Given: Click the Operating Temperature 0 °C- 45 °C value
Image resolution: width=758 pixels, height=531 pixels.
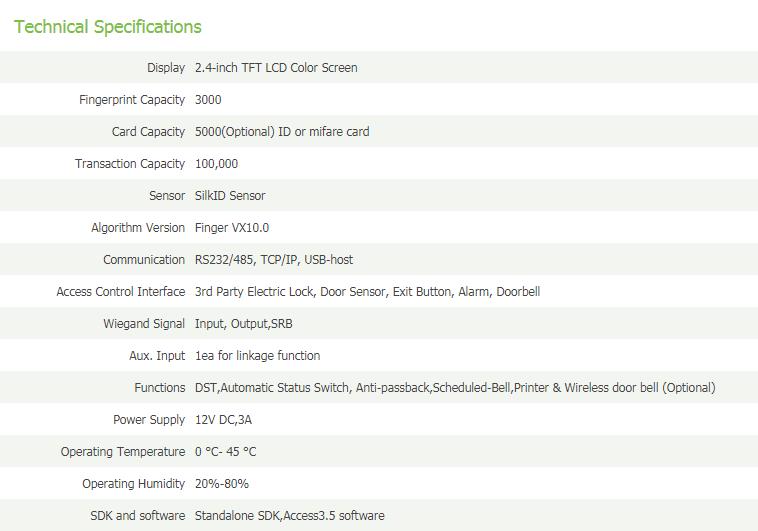Looking at the screenshot, I should 225,452.
